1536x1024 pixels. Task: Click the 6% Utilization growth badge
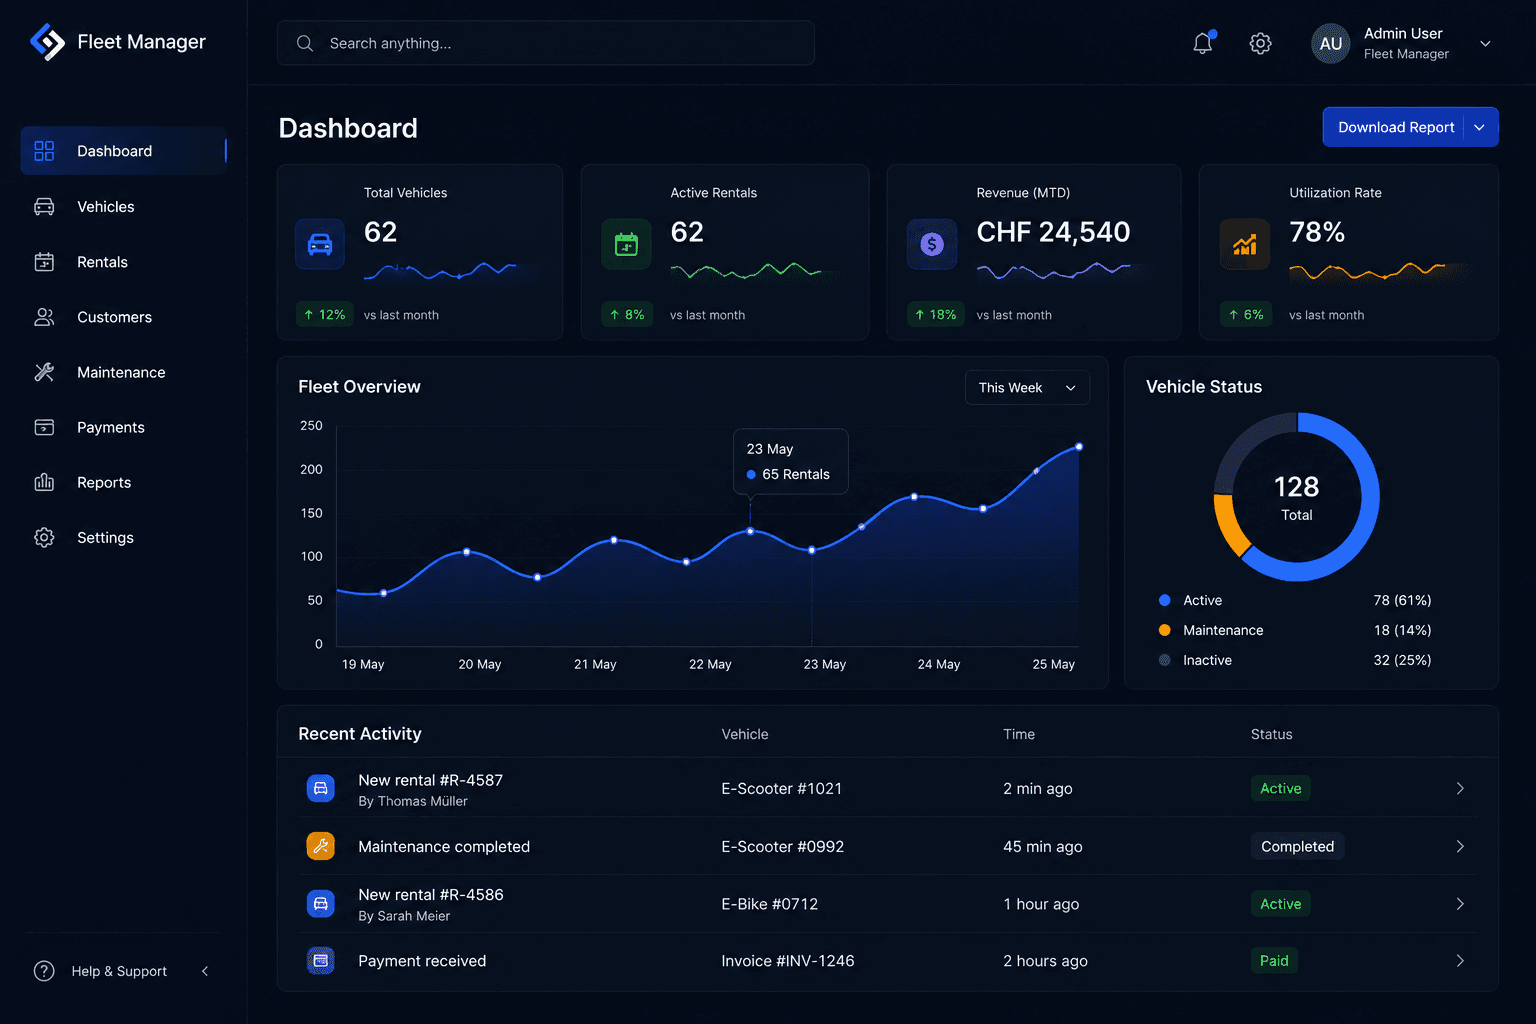pyautogui.click(x=1246, y=314)
